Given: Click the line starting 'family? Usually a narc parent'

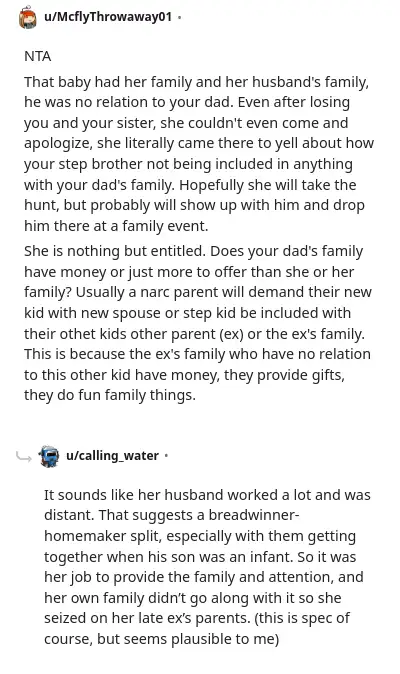Looking at the screenshot, I should 198,292.
